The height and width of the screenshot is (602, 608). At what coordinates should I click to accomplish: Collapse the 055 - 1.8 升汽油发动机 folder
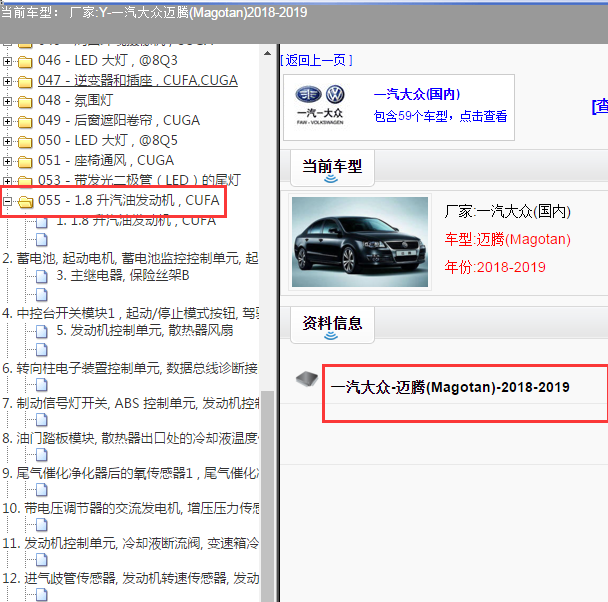(7, 201)
